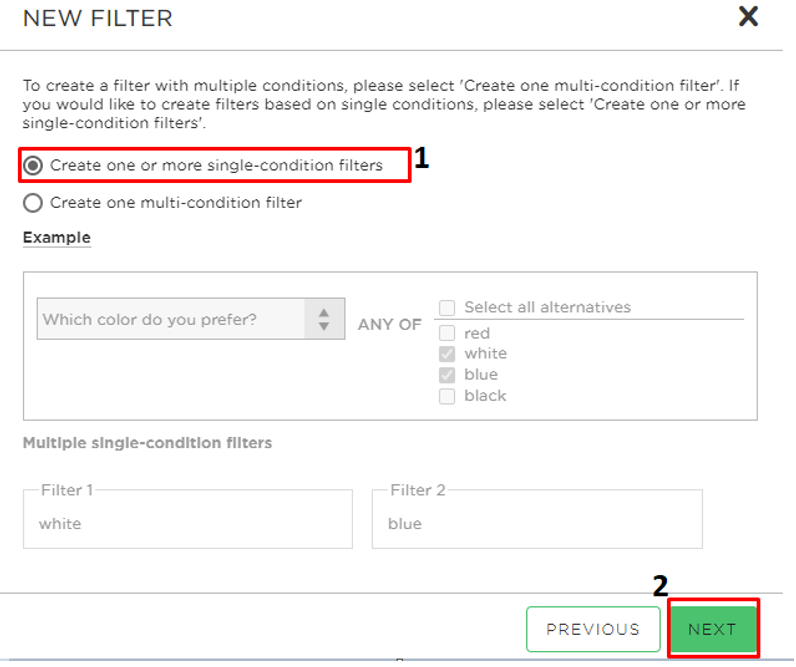Uncheck the 'blue' checkbox
The width and height of the screenshot is (796, 667).
[x=447, y=375]
